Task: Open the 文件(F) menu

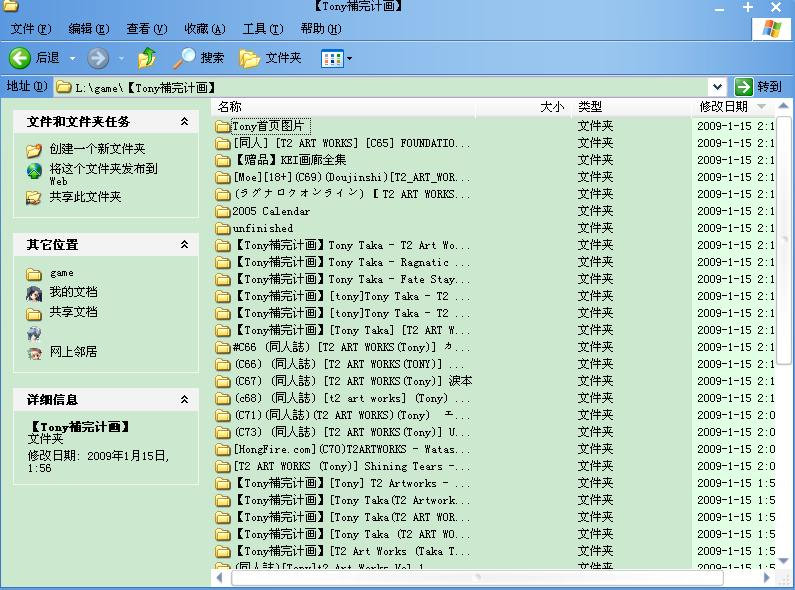Action: pyautogui.click(x=31, y=28)
